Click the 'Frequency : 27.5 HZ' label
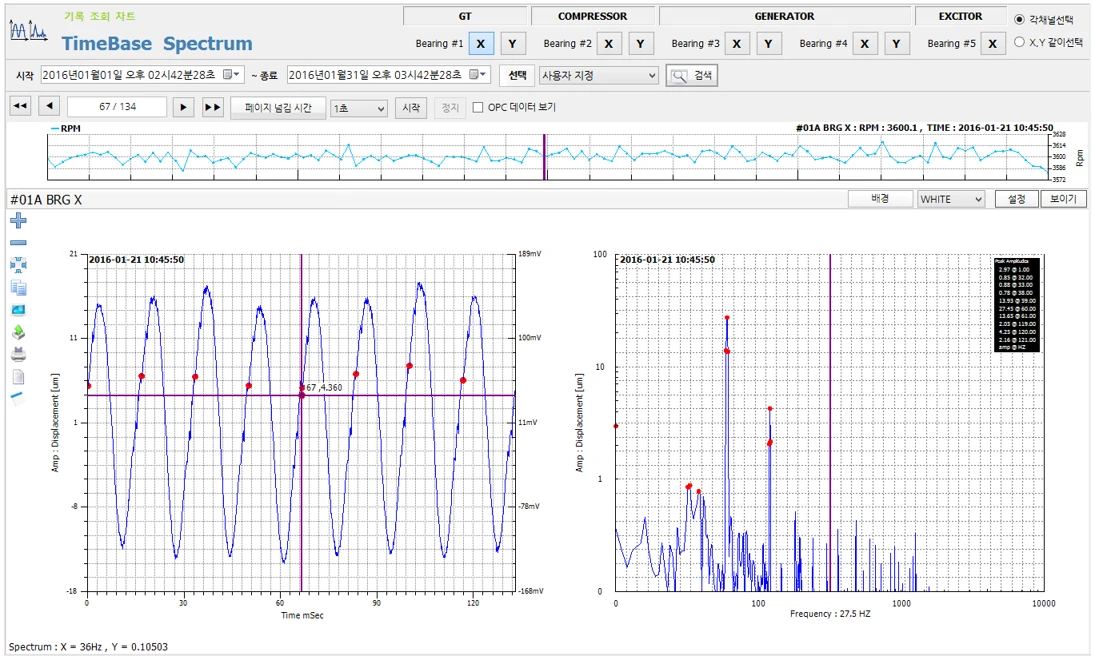Image resolution: width=1094 pixels, height=660 pixels. coord(830,614)
